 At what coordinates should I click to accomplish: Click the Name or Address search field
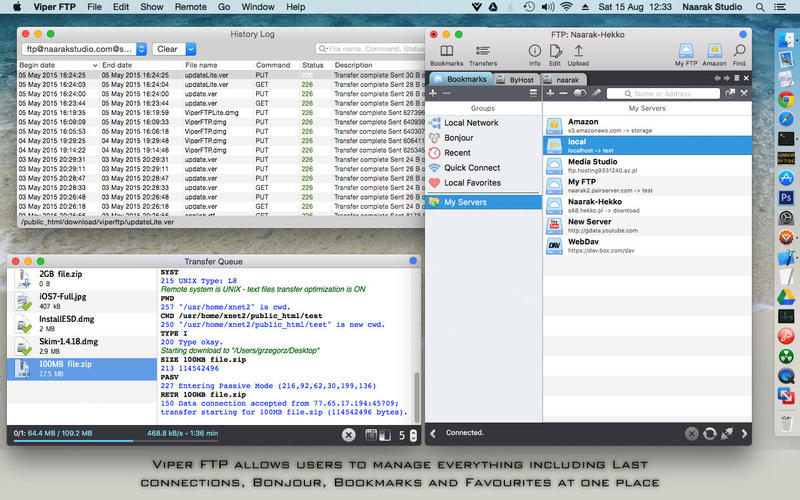[663, 93]
